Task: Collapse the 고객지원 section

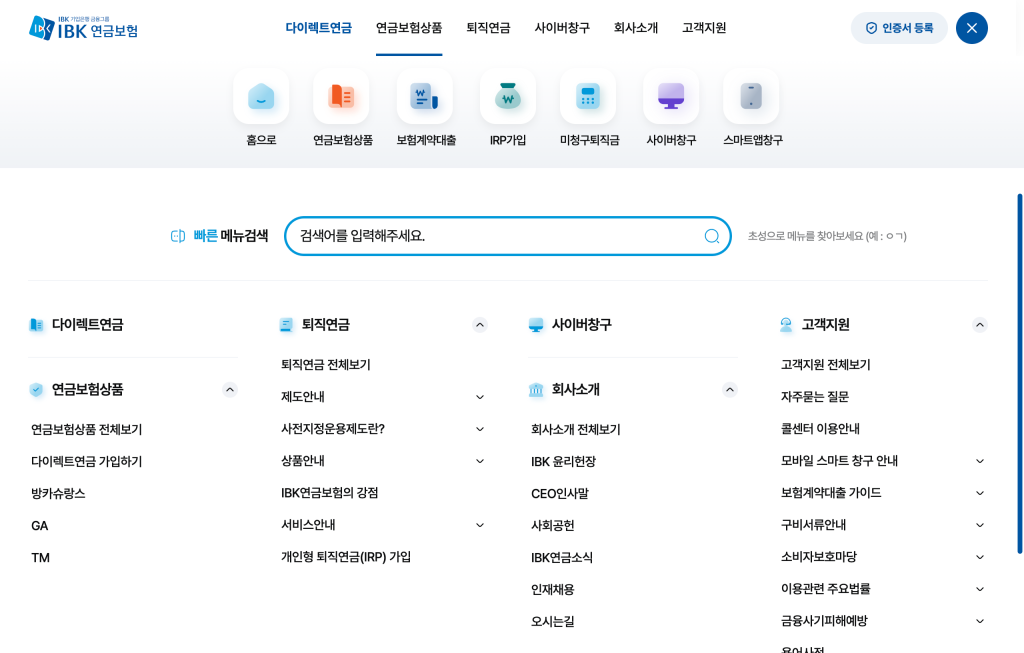Action: [x=980, y=325]
